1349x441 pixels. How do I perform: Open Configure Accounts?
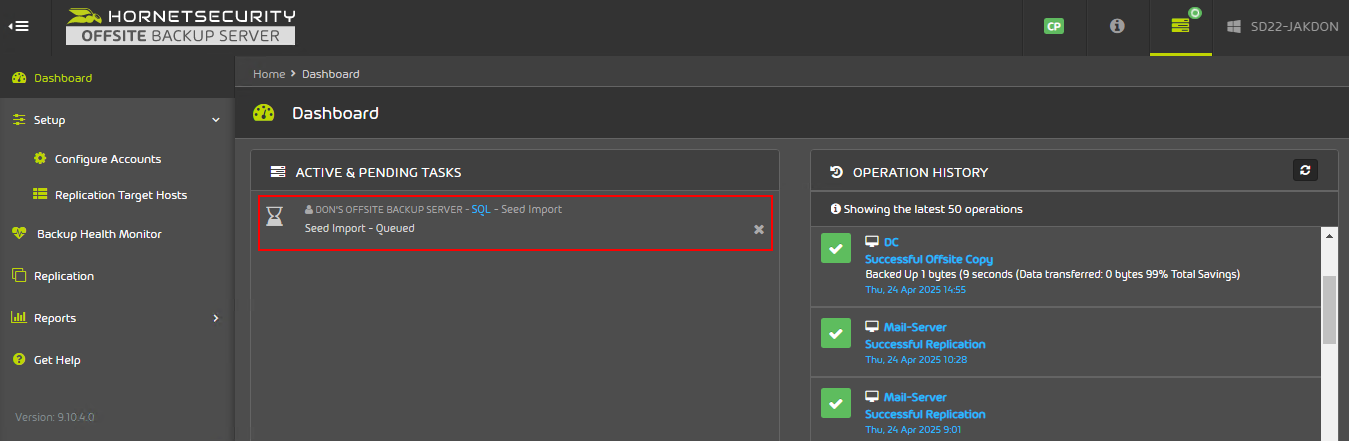(107, 159)
